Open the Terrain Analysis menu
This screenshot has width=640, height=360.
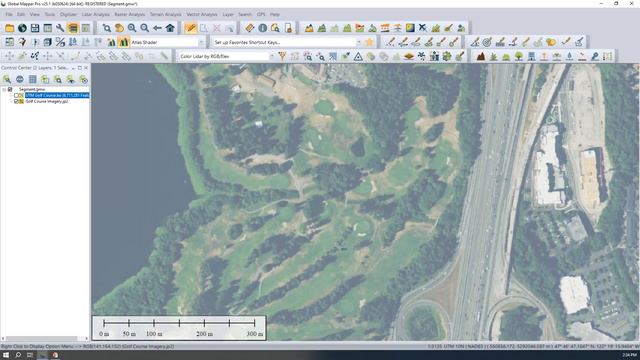165,14
